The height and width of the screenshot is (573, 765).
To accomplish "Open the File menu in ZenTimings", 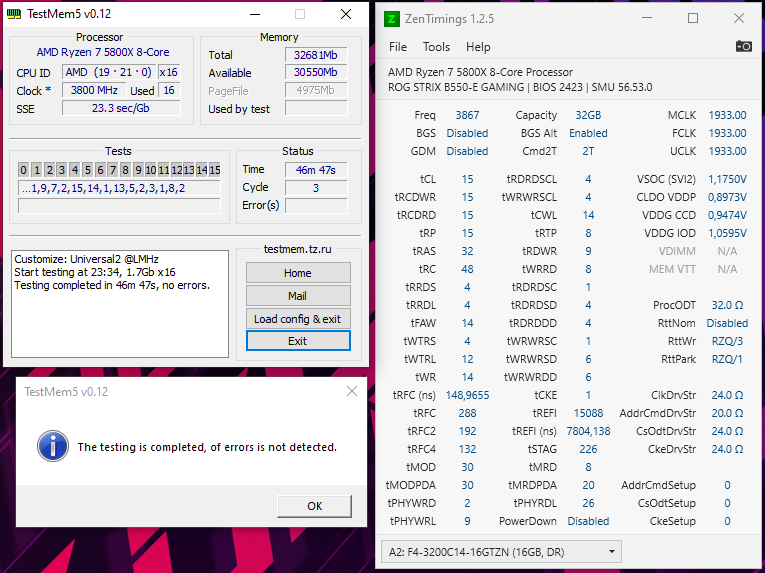I will (398, 47).
